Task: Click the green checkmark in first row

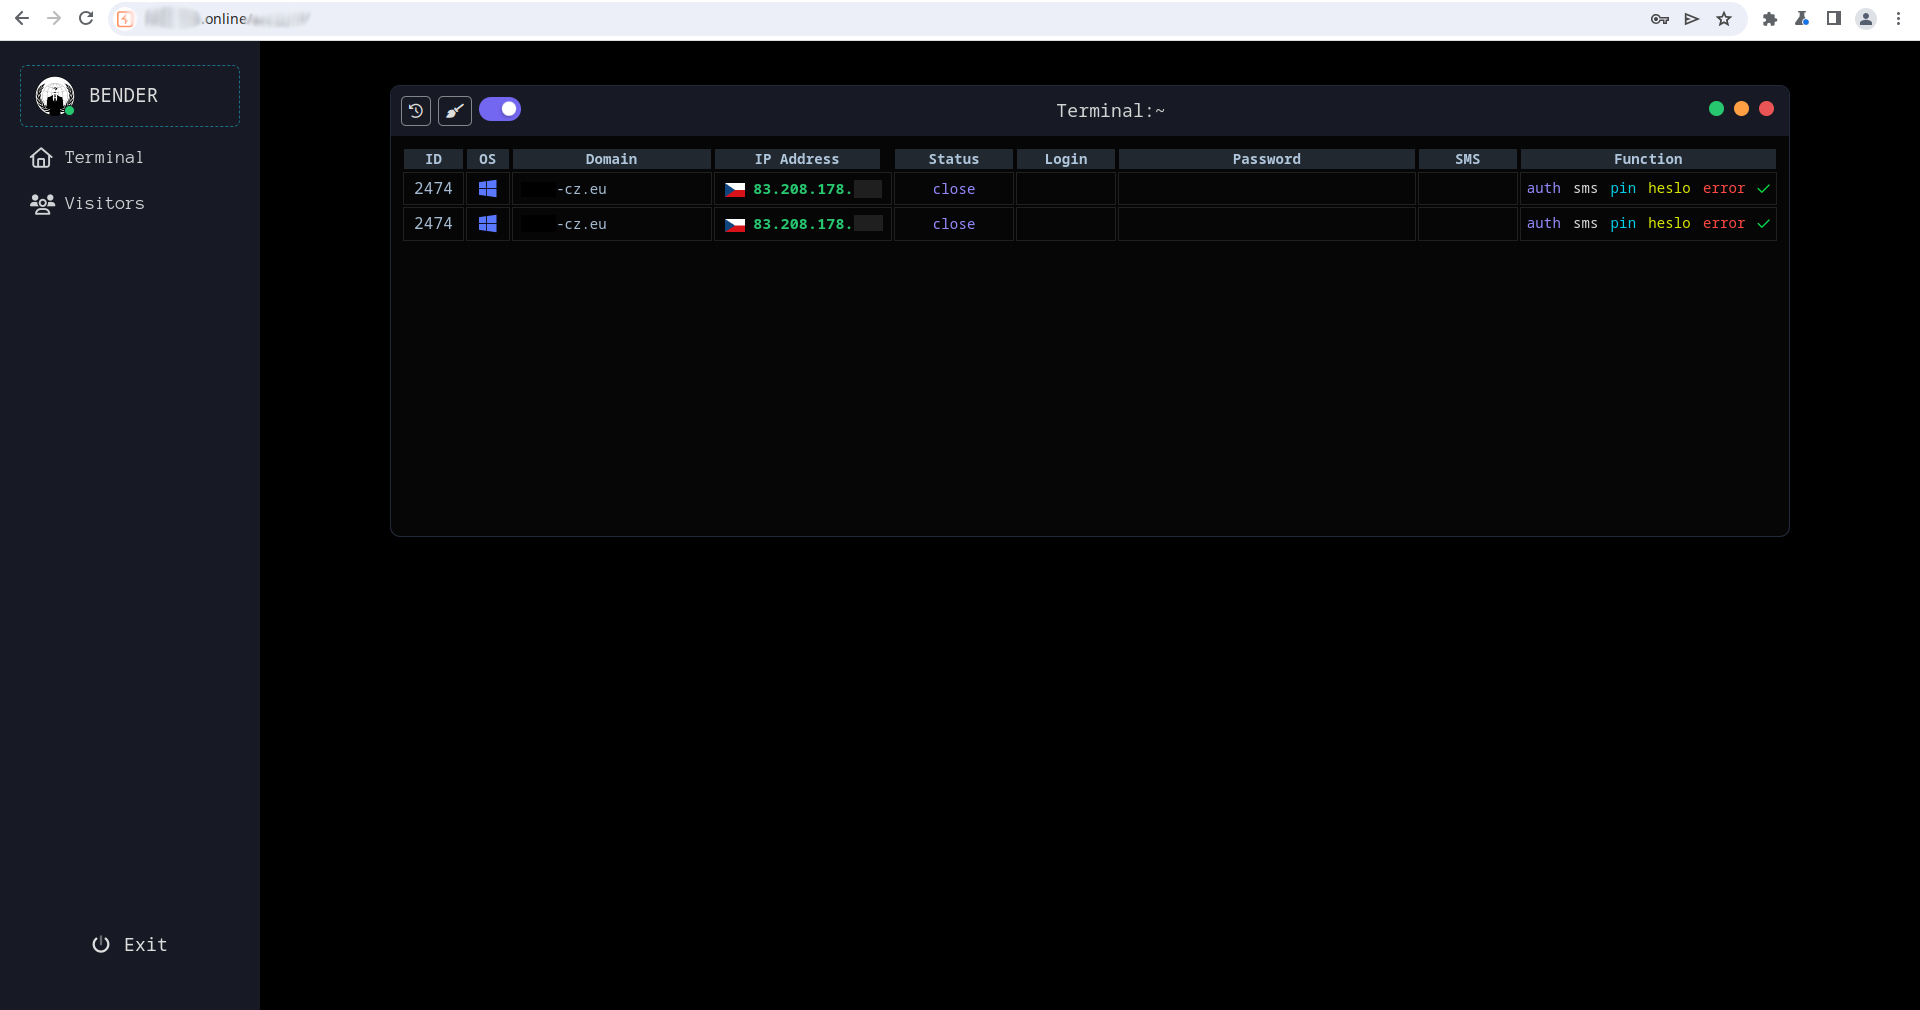Action: (1763, 189)
